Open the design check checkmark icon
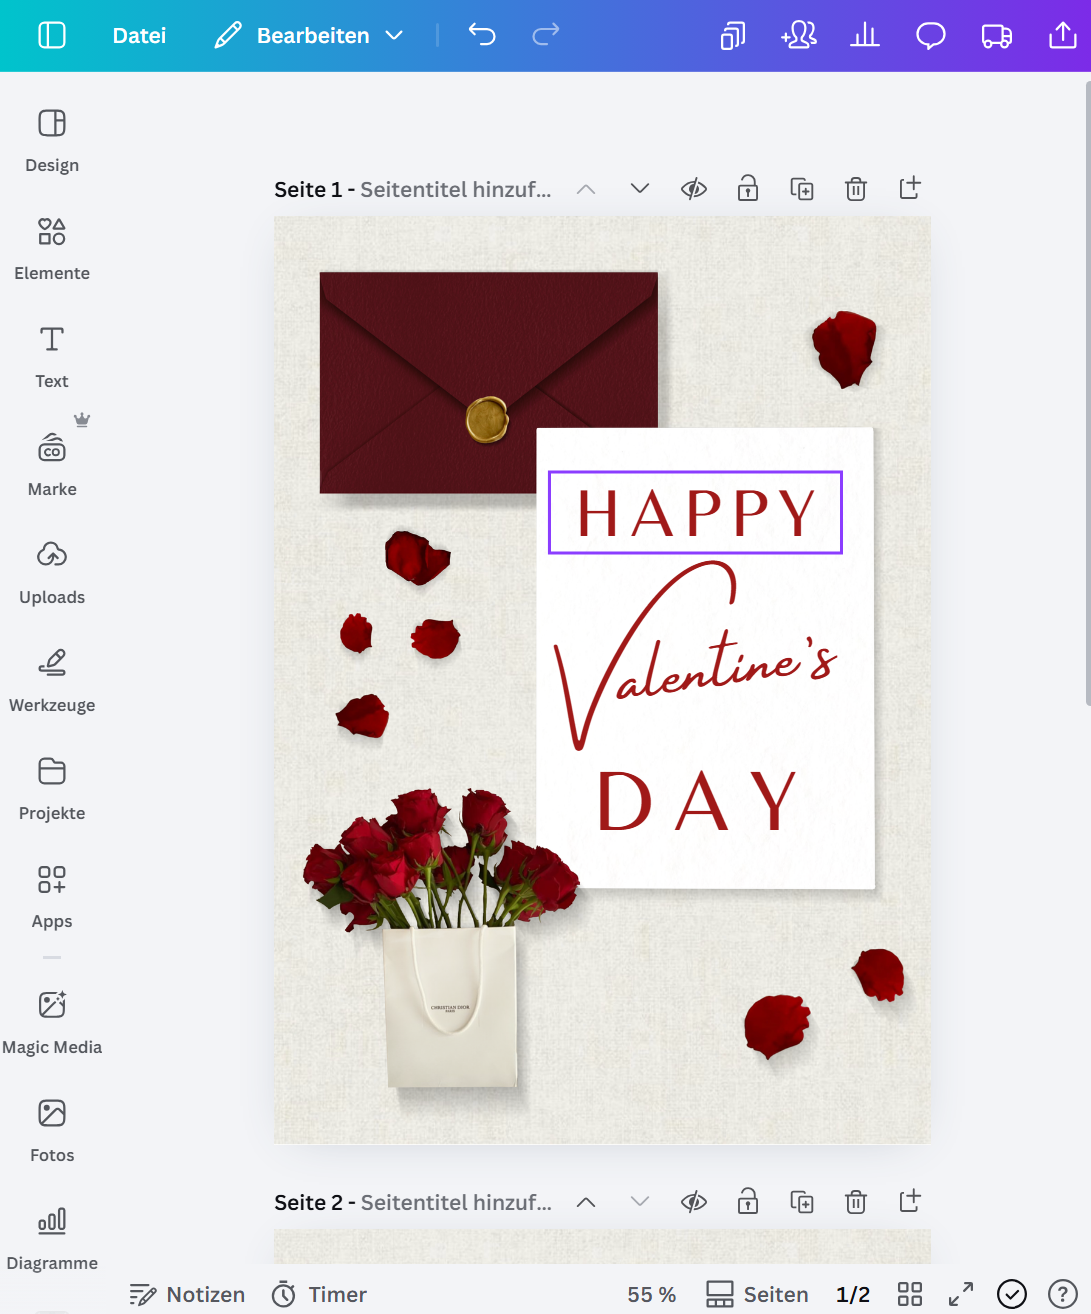Screen dimensions: 1091x1314 point(1012,1294)
